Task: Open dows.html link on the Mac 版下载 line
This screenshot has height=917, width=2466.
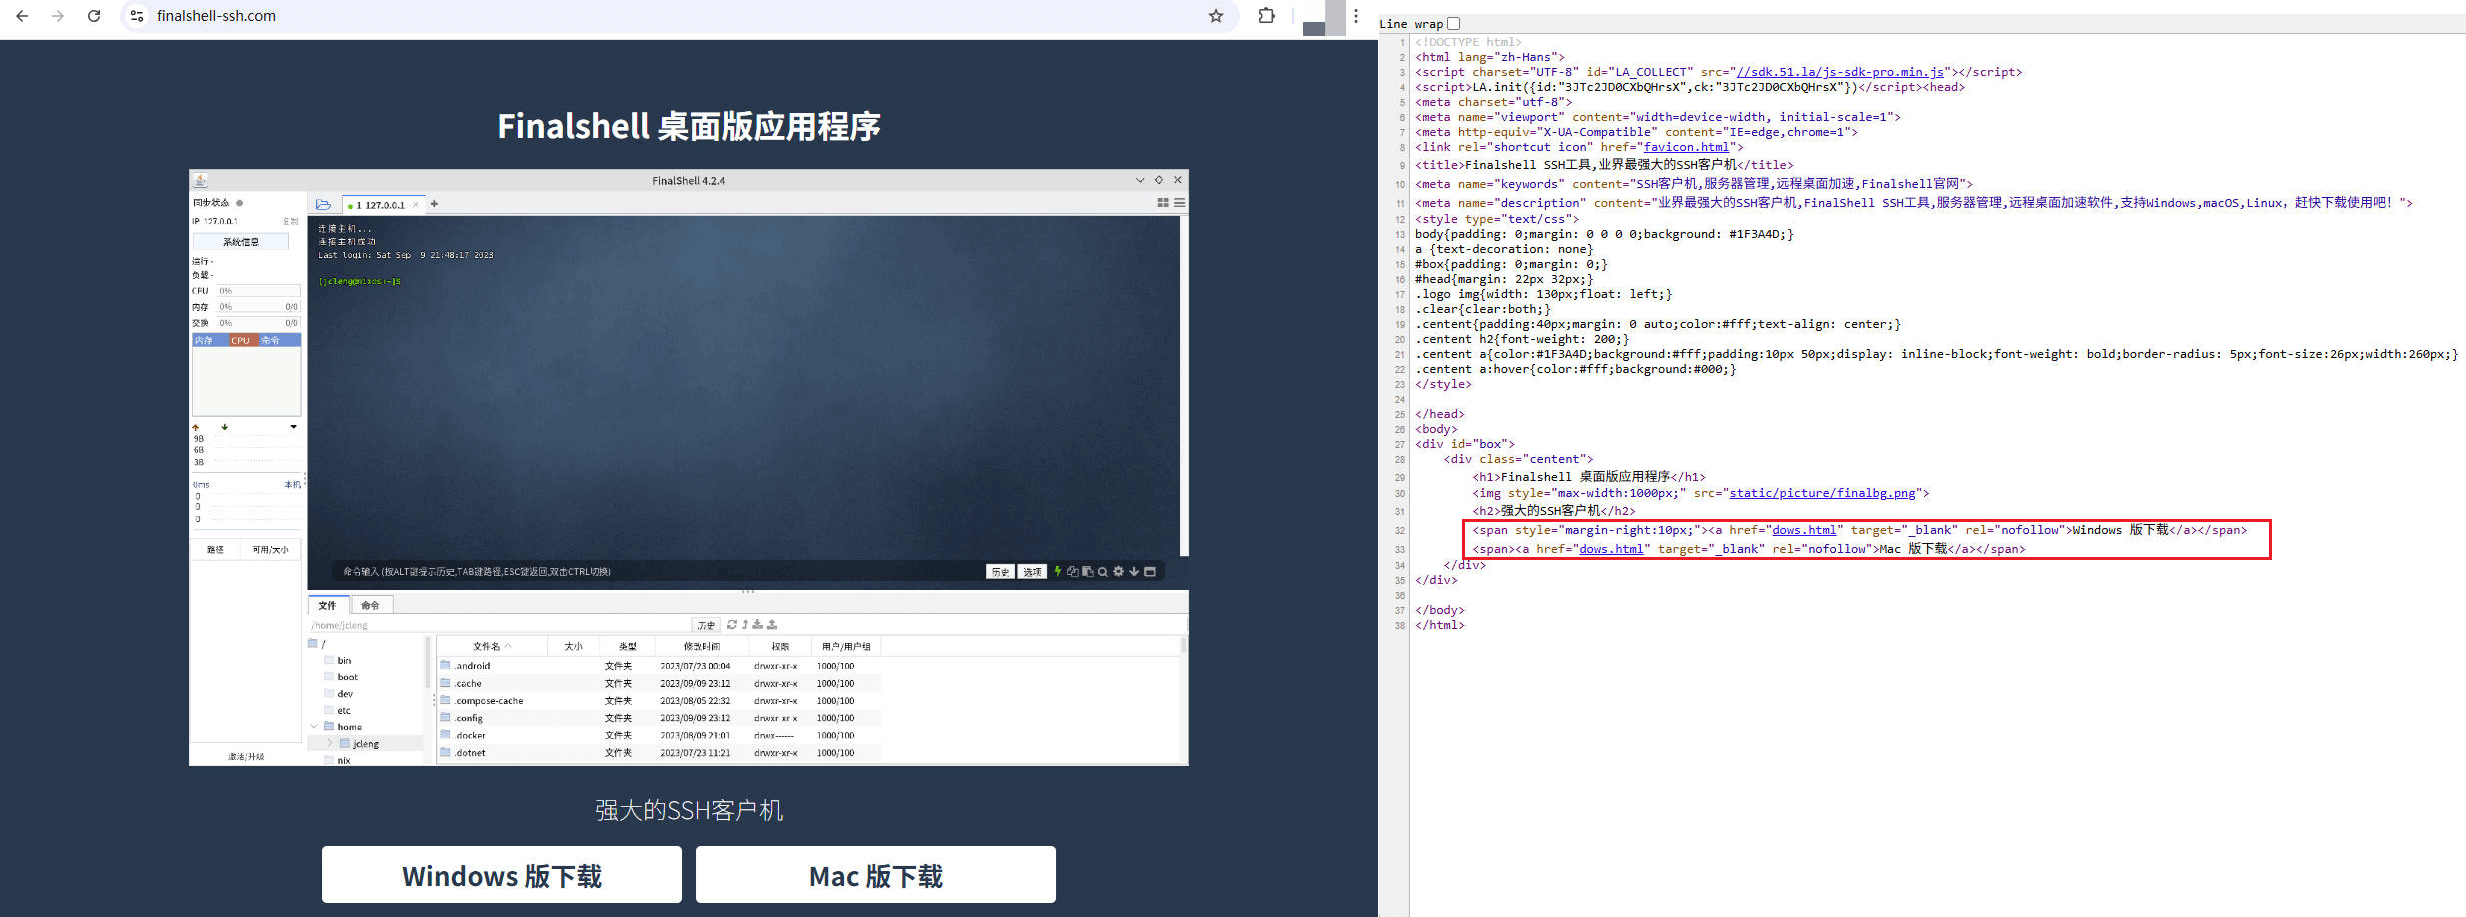Action: pos(1611,549)
